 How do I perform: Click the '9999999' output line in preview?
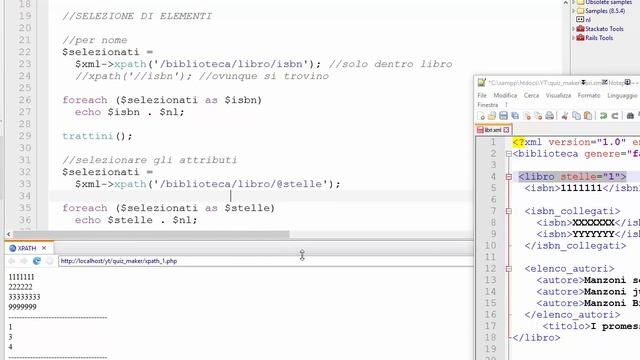pos(22,307)
